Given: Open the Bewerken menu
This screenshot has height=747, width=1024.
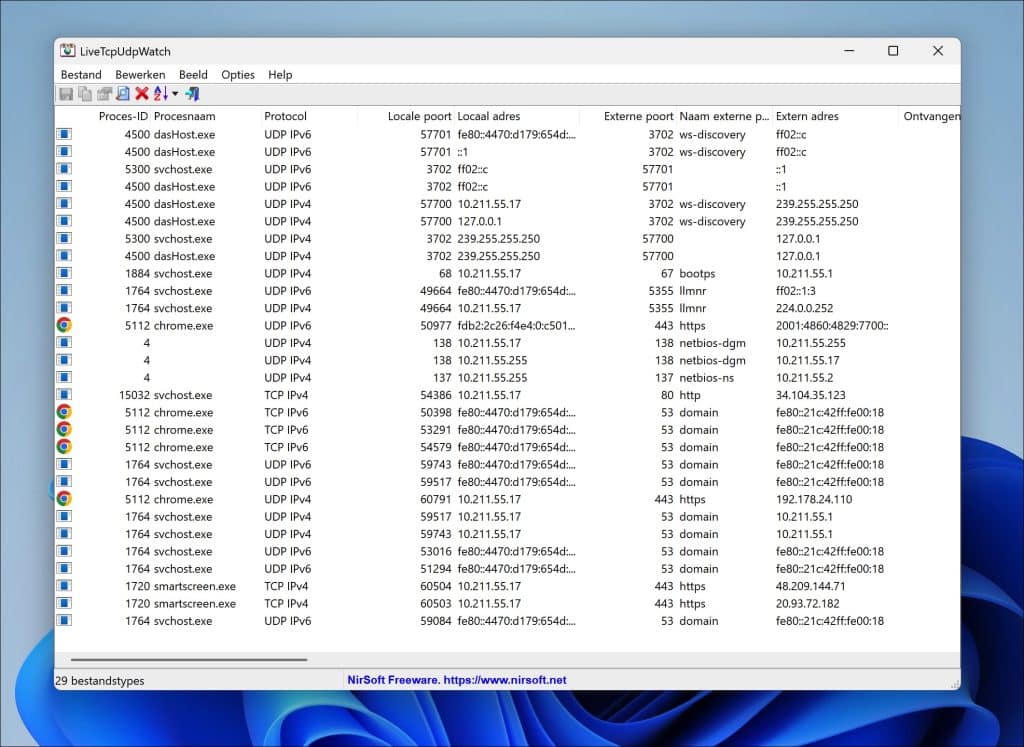Looking at the screenshot, I should click(140, 74).
